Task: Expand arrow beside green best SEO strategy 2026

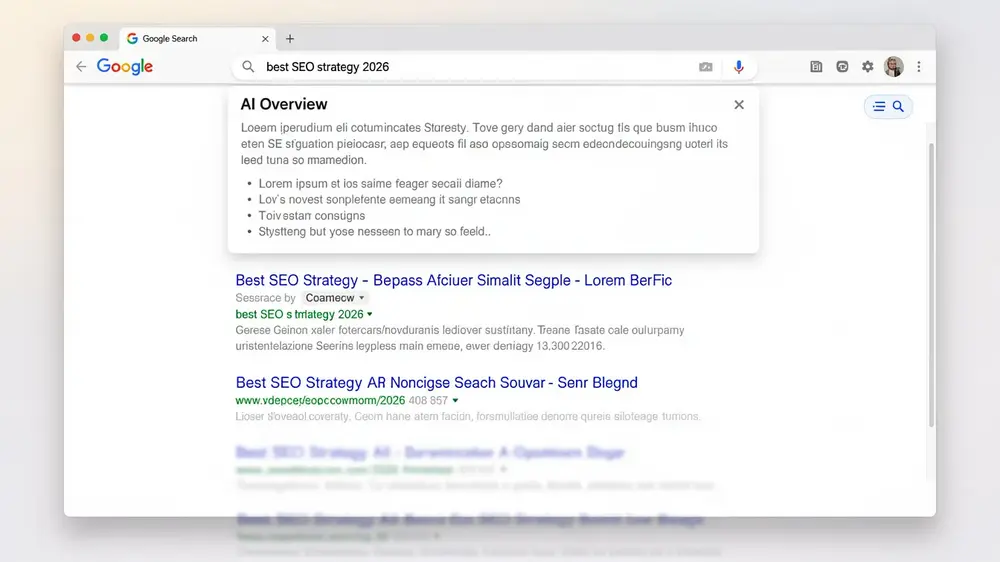Action: tap(370, 314)
